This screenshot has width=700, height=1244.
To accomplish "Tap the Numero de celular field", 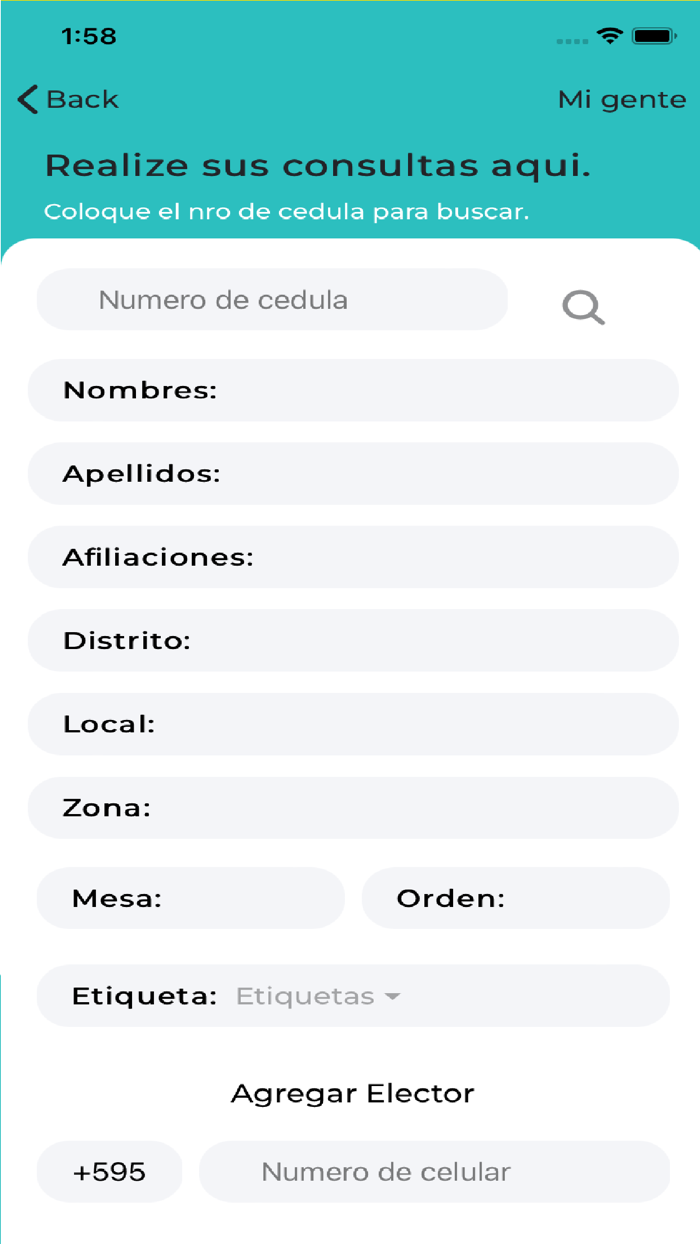I will [434, 1172].
